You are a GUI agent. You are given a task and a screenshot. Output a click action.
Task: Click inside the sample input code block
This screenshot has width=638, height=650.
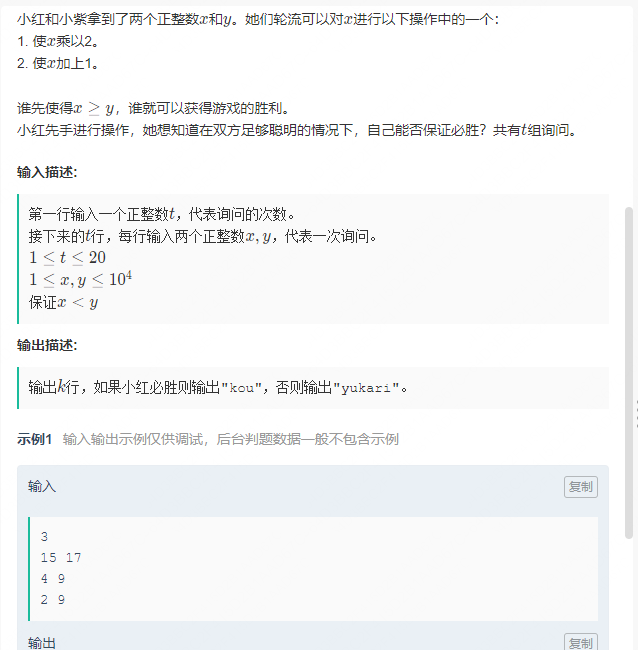tap(313, 568)
